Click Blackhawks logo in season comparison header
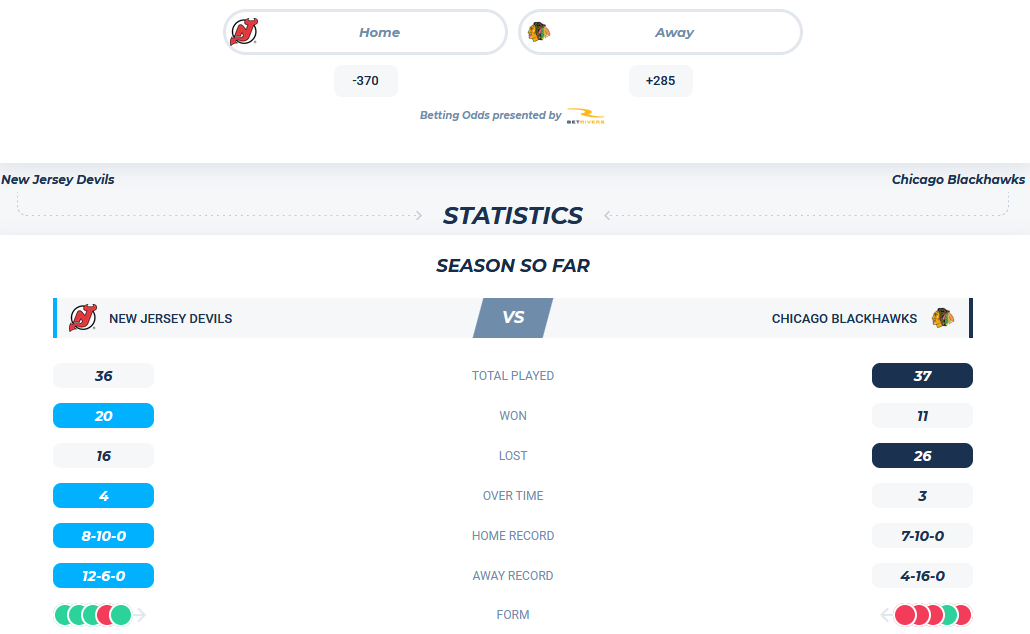The image size is (1030, 634). pyautogui.click(x=943, y=318)
